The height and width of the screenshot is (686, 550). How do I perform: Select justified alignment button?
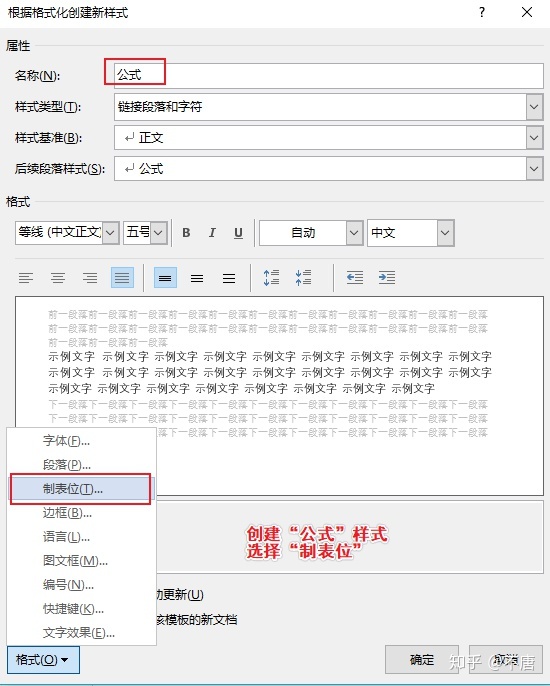pyautogui.click(x=122, y=278)
